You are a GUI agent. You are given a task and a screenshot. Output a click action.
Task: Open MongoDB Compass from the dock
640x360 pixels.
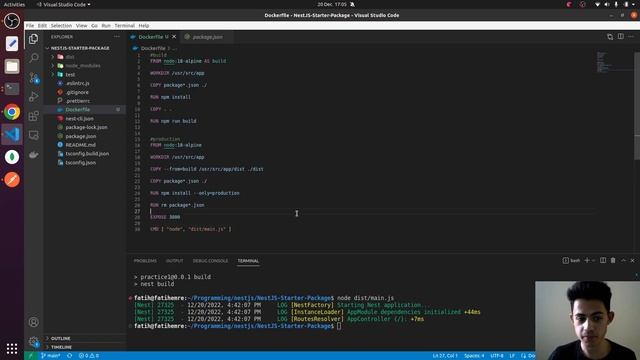coord(12,157)
